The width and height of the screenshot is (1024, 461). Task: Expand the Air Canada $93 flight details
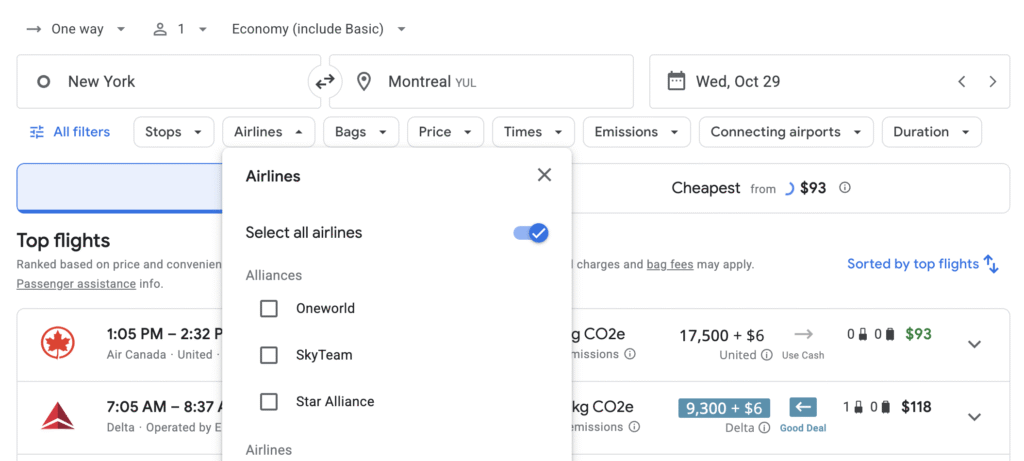[x=974, y=344]
